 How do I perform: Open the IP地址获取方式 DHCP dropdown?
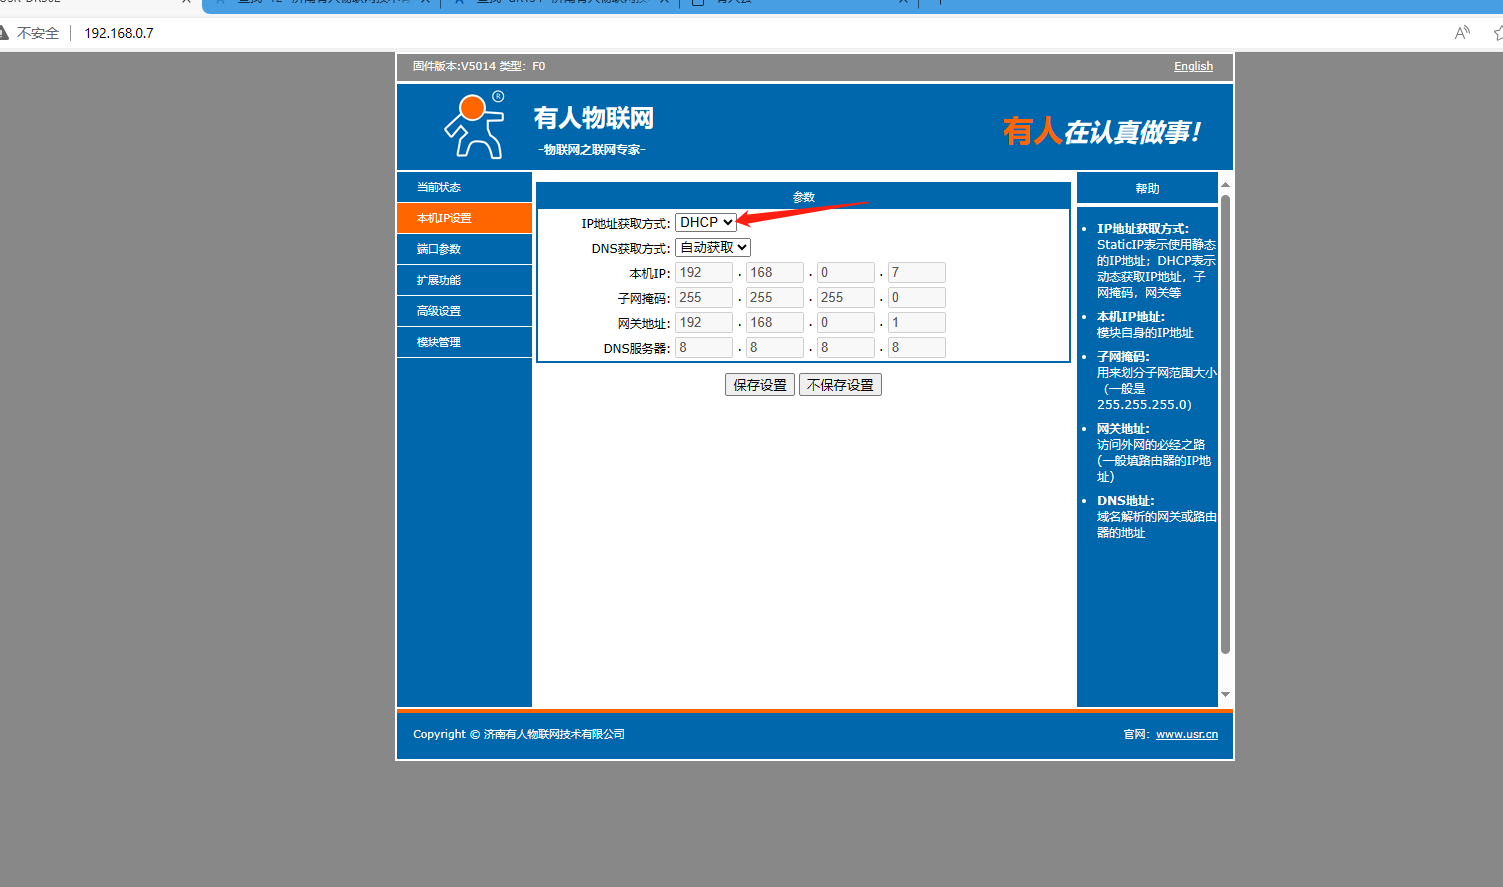point(706,222)
